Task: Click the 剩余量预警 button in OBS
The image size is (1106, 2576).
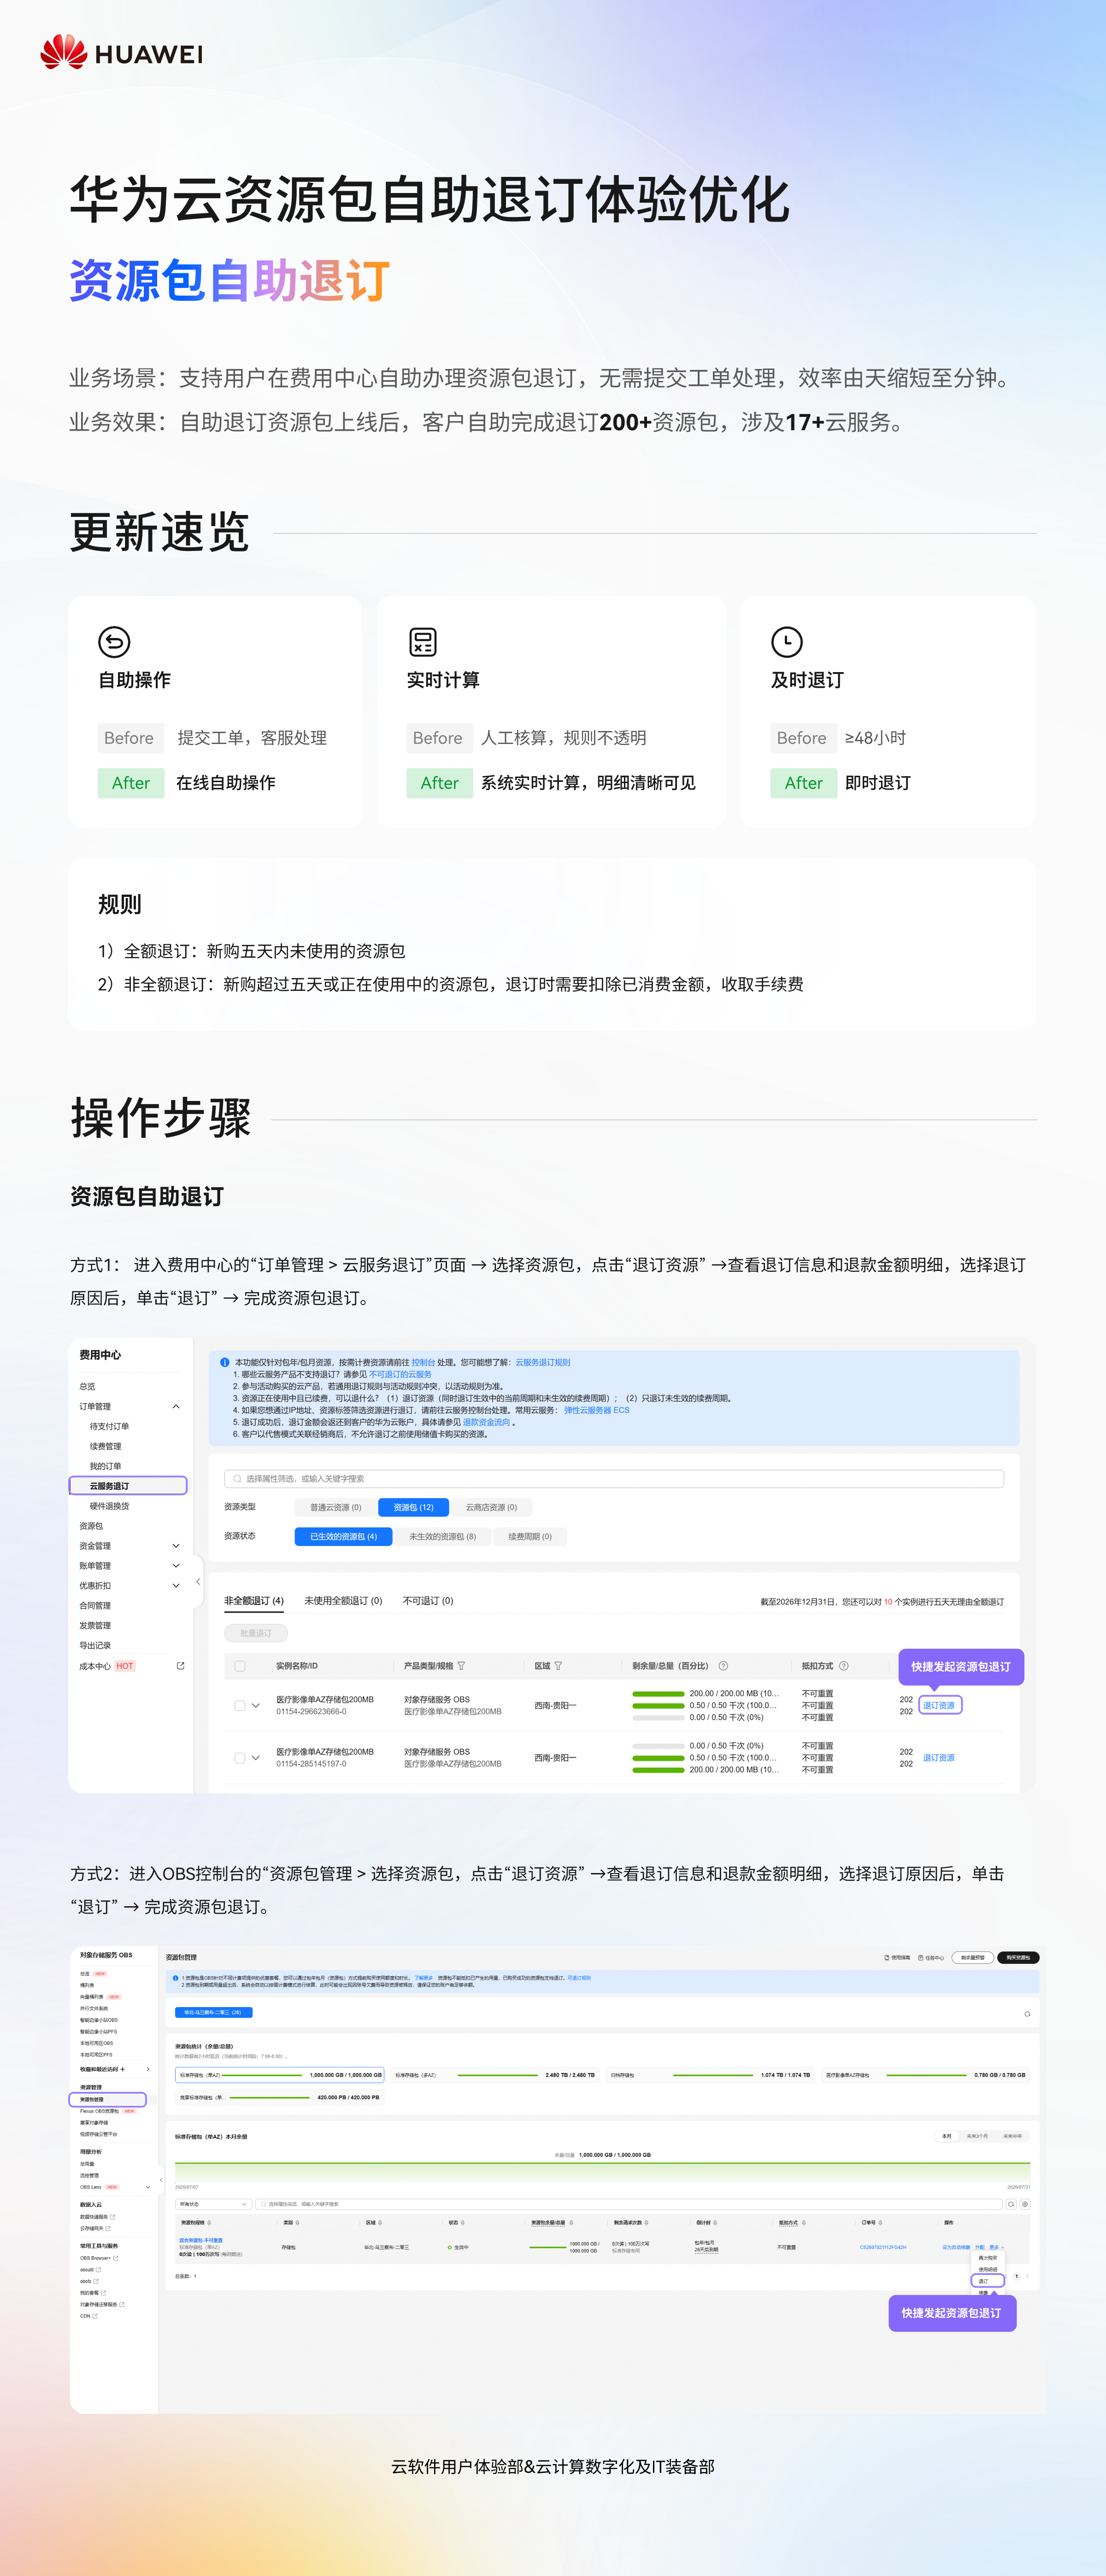Action: pyautogui.click(x=973, y=1958)
